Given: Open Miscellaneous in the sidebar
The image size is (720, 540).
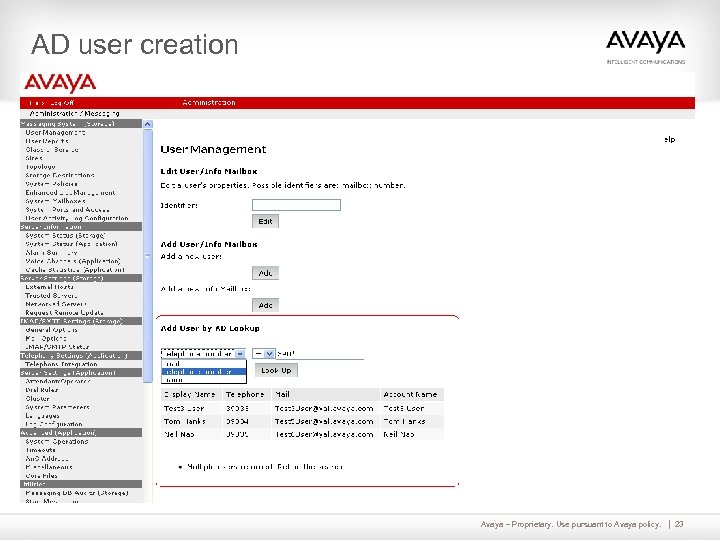Looking at the screenshot, I should (x=49, y=467).
